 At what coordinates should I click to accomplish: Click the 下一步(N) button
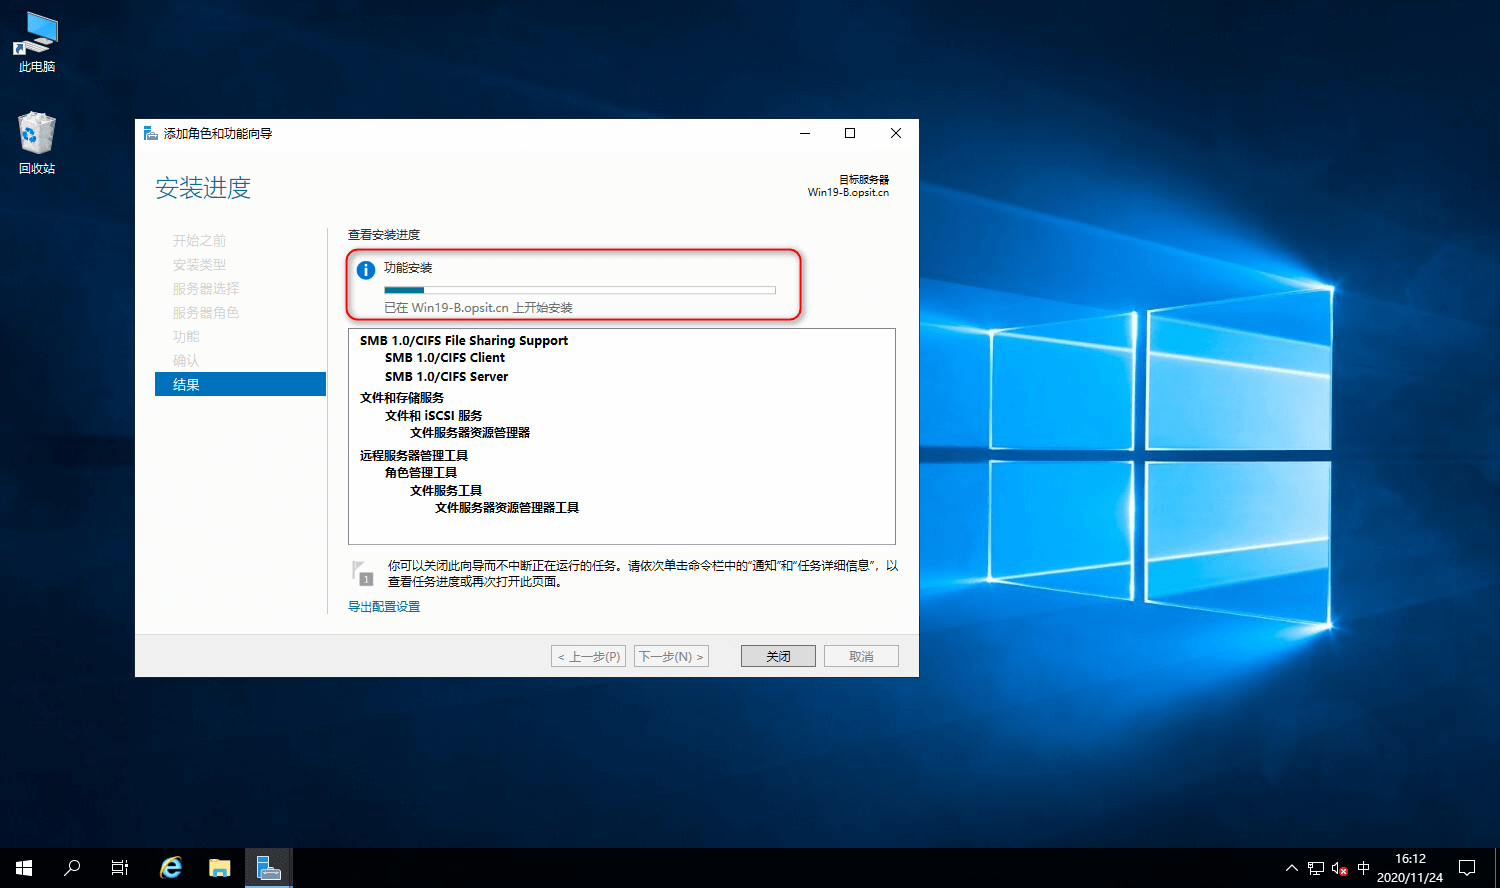(671, 656)
